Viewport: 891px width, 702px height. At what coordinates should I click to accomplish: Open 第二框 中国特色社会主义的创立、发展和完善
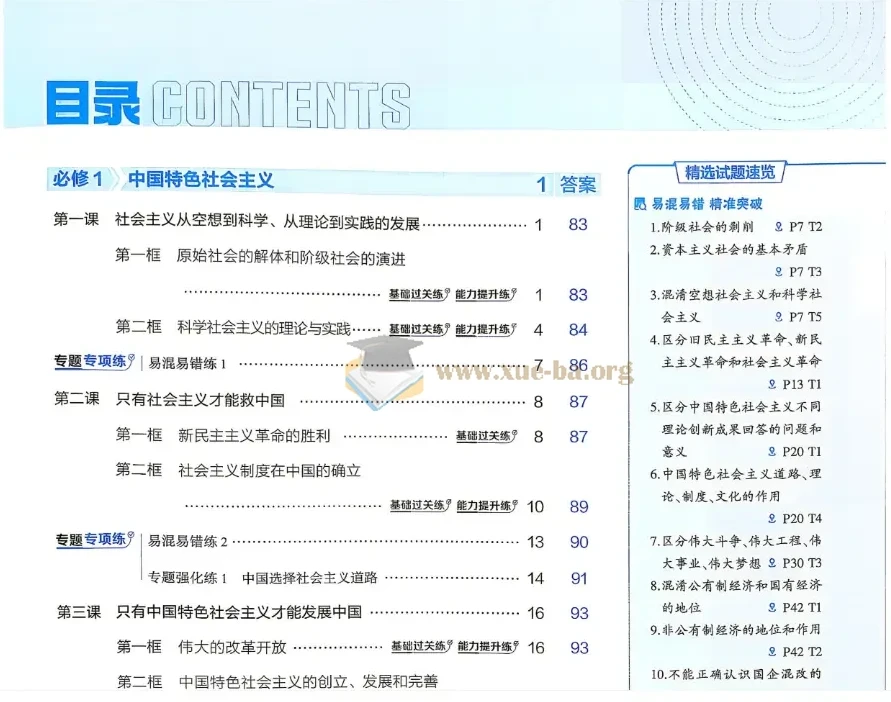pyautogui.click(x=277, y=681)
